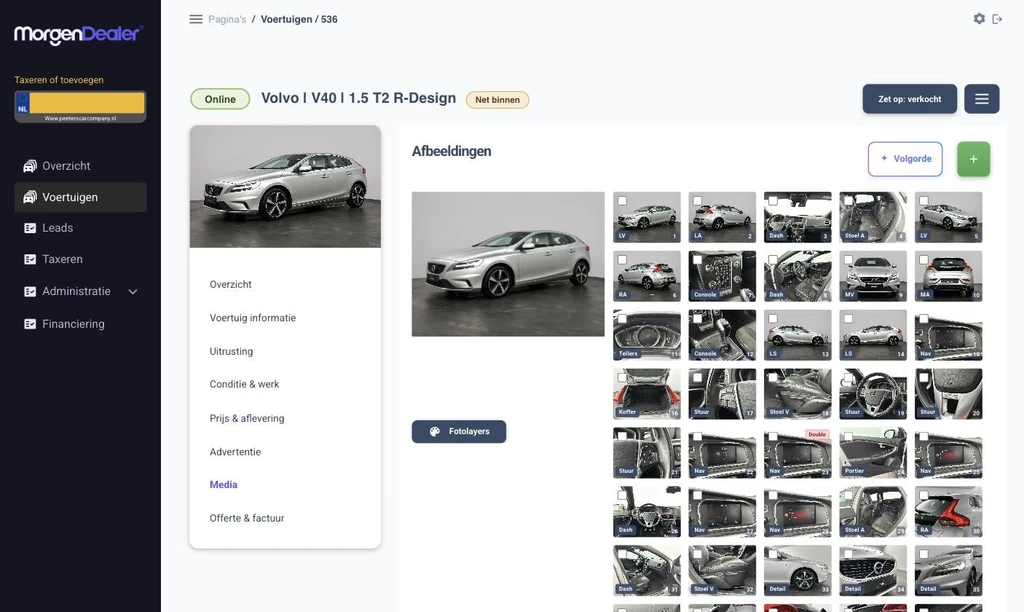Click the Financiering sidebar icon
This screenshot has height=612, width=1024.
[30, 324]
